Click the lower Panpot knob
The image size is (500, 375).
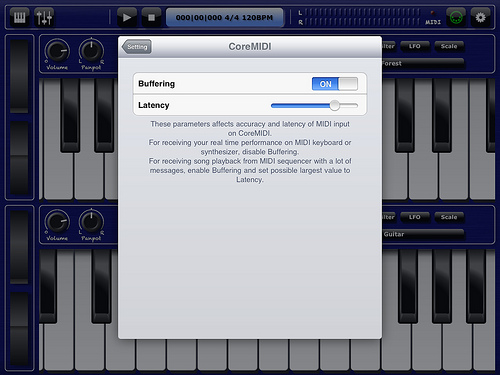91,222
